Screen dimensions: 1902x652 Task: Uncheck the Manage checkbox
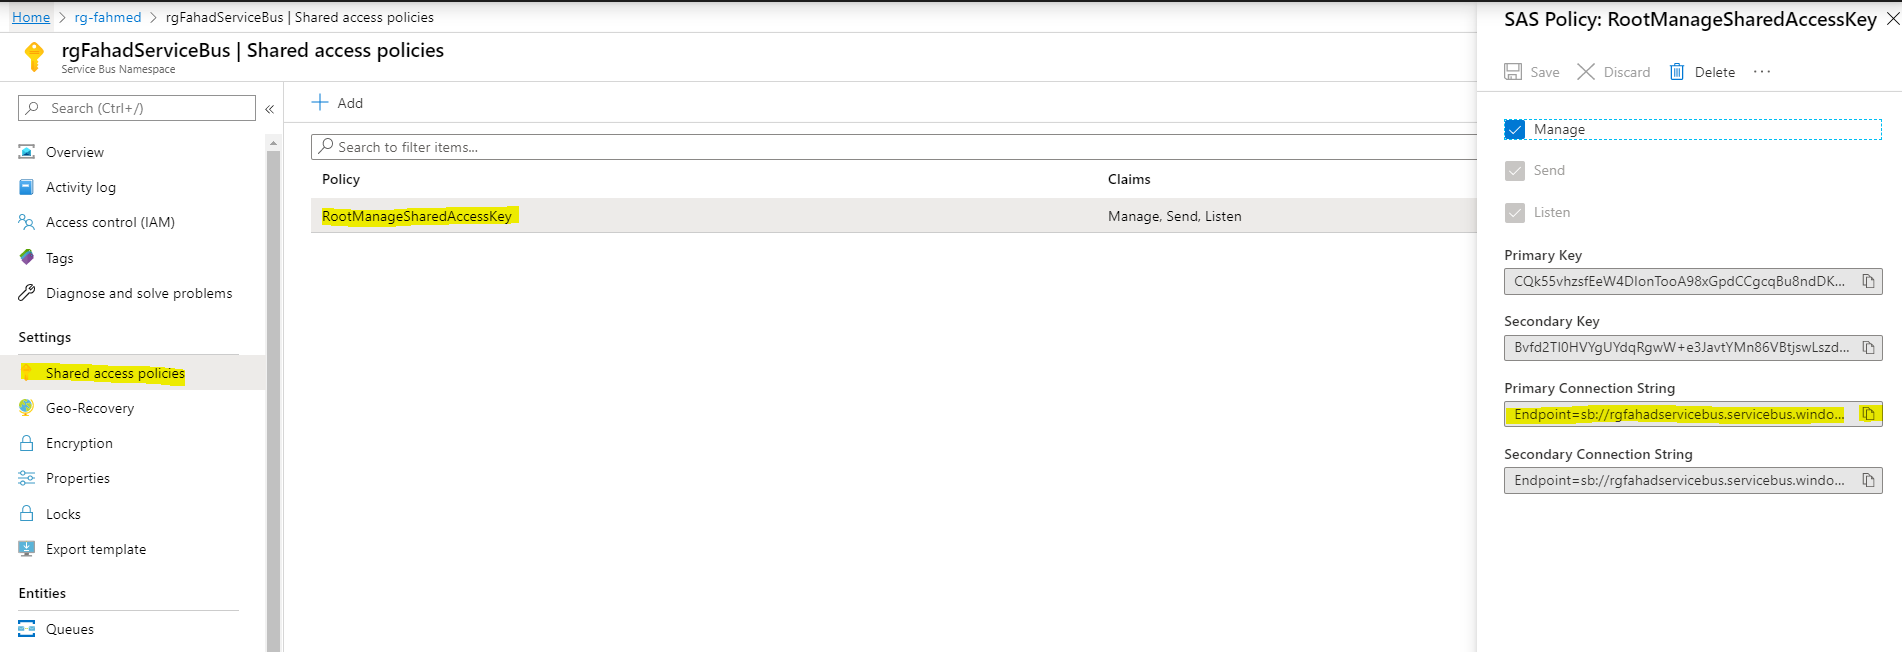point(1515,130)
